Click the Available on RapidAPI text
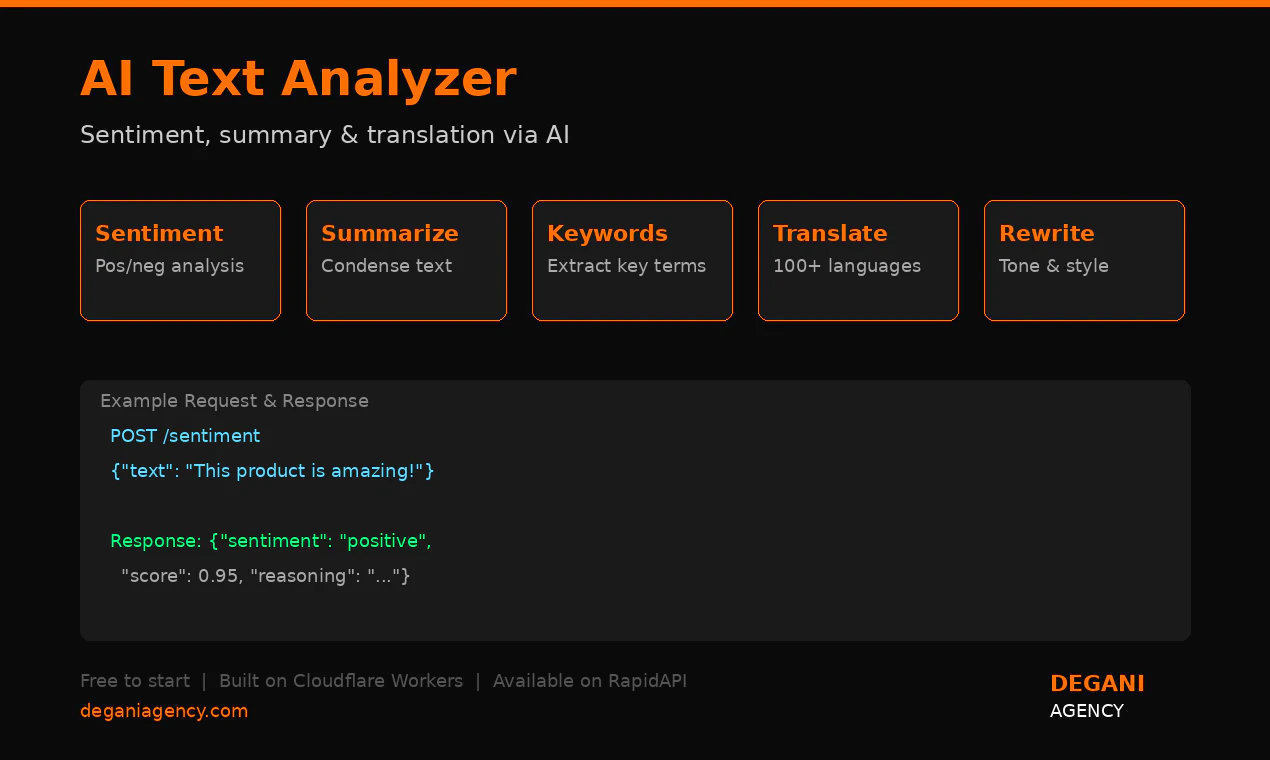This screenshot has width=1270, height=760. point(589,681)
